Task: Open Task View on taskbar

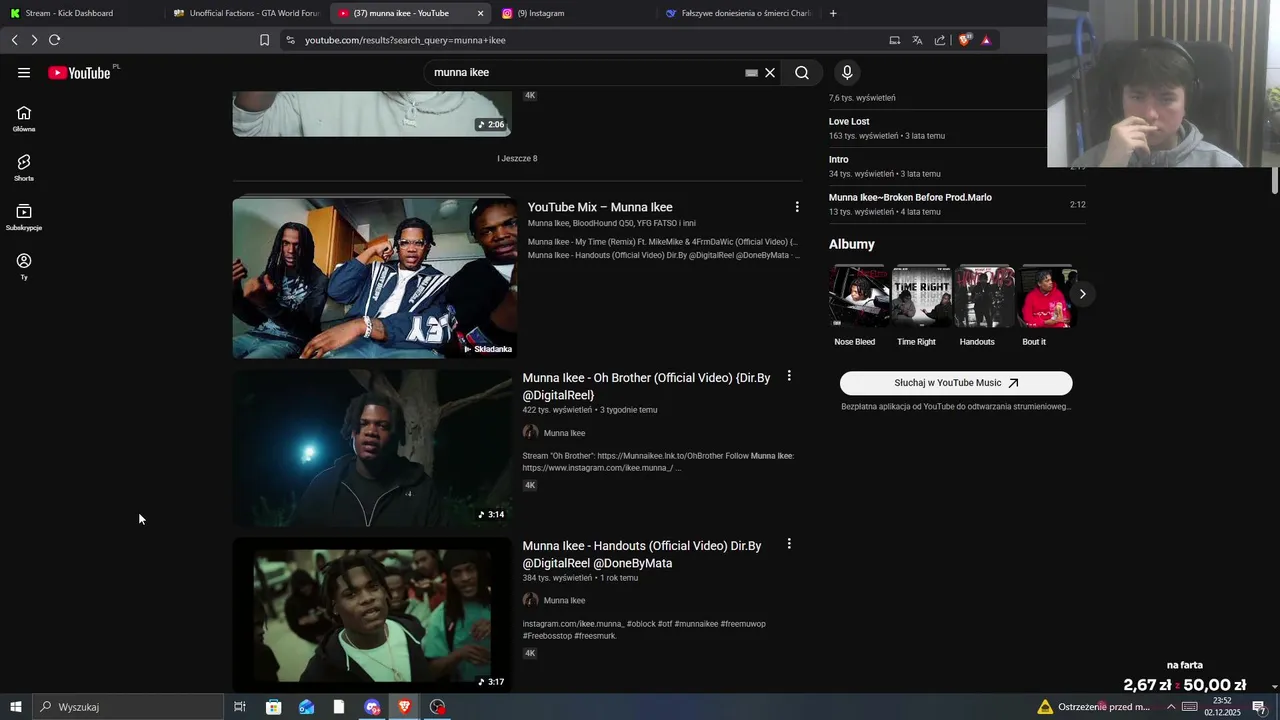Action: (x=240, y=707)
